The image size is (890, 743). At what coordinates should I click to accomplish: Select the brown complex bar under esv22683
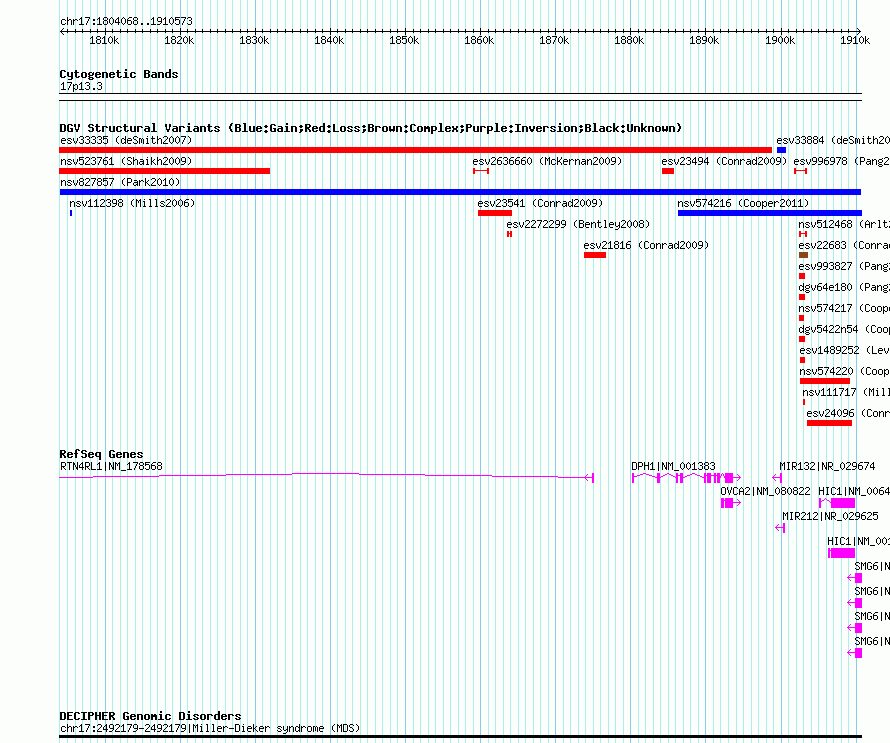[803, 255]
